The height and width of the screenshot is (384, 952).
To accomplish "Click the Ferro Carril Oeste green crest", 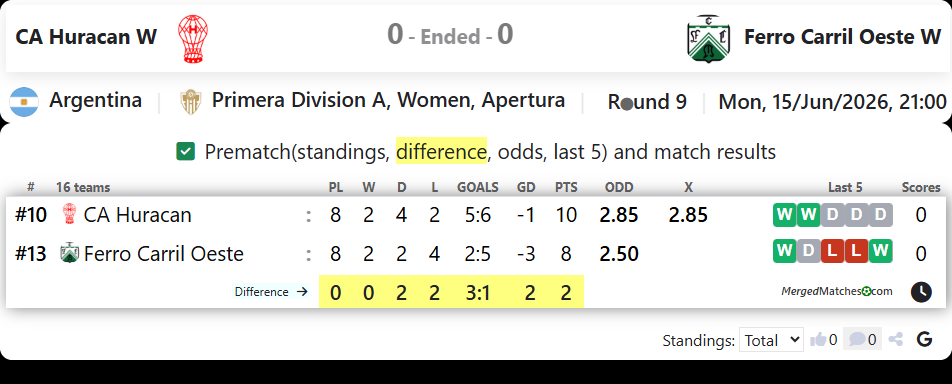I will point(709,38).
